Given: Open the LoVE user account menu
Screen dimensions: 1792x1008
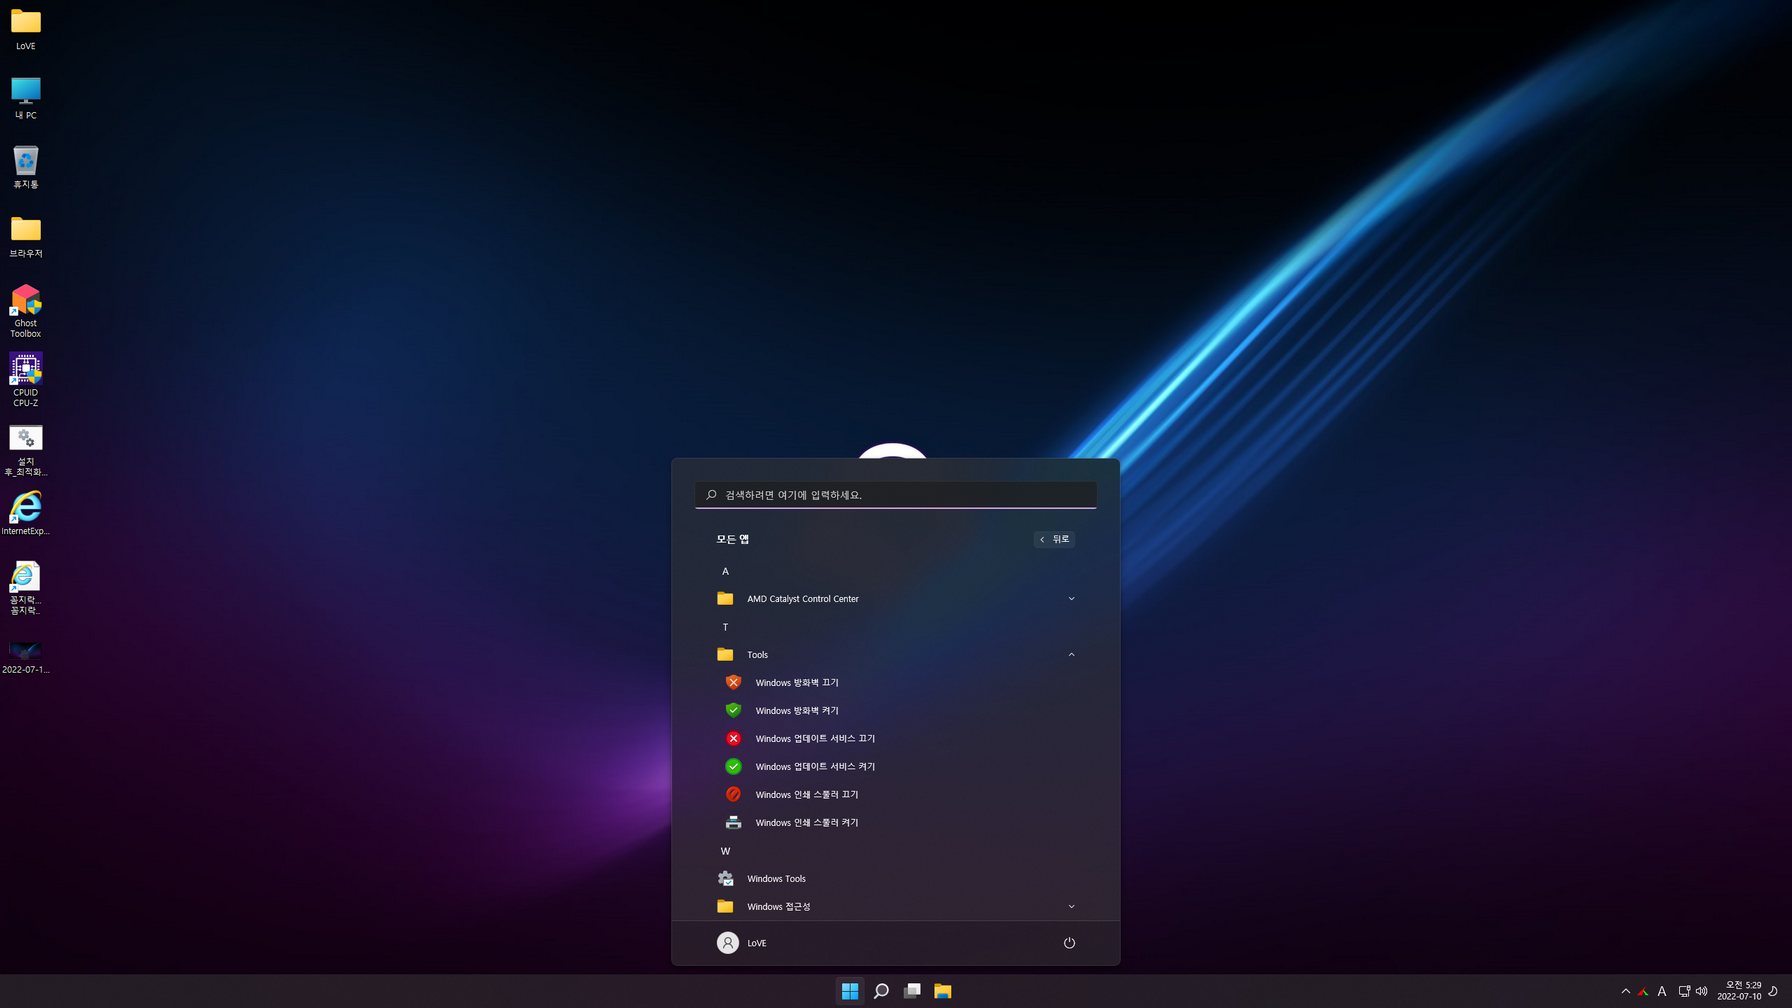Looking at the screenshot, I should click(742, 943).
